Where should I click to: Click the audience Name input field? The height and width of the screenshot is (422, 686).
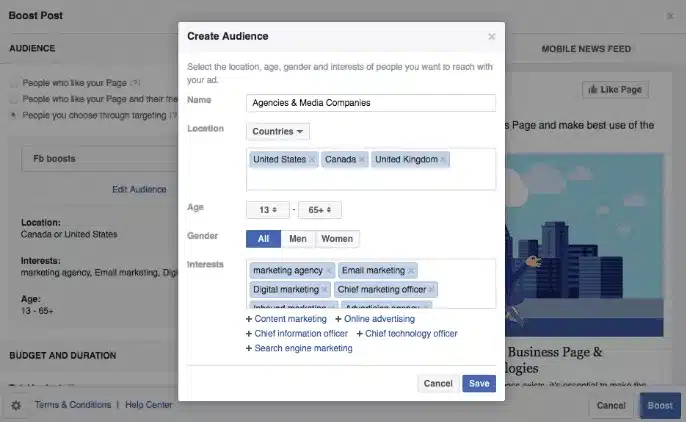370,102
